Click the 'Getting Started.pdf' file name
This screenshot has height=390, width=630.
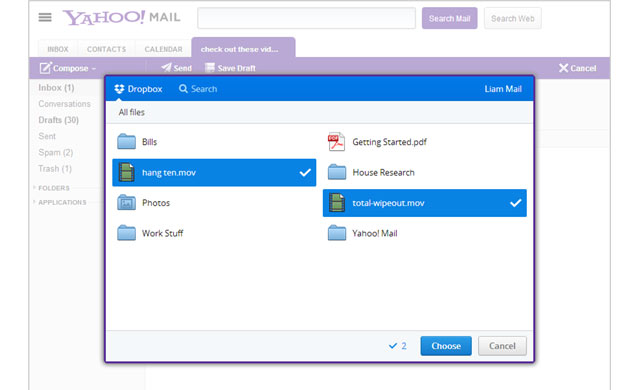tap(389, 142)
